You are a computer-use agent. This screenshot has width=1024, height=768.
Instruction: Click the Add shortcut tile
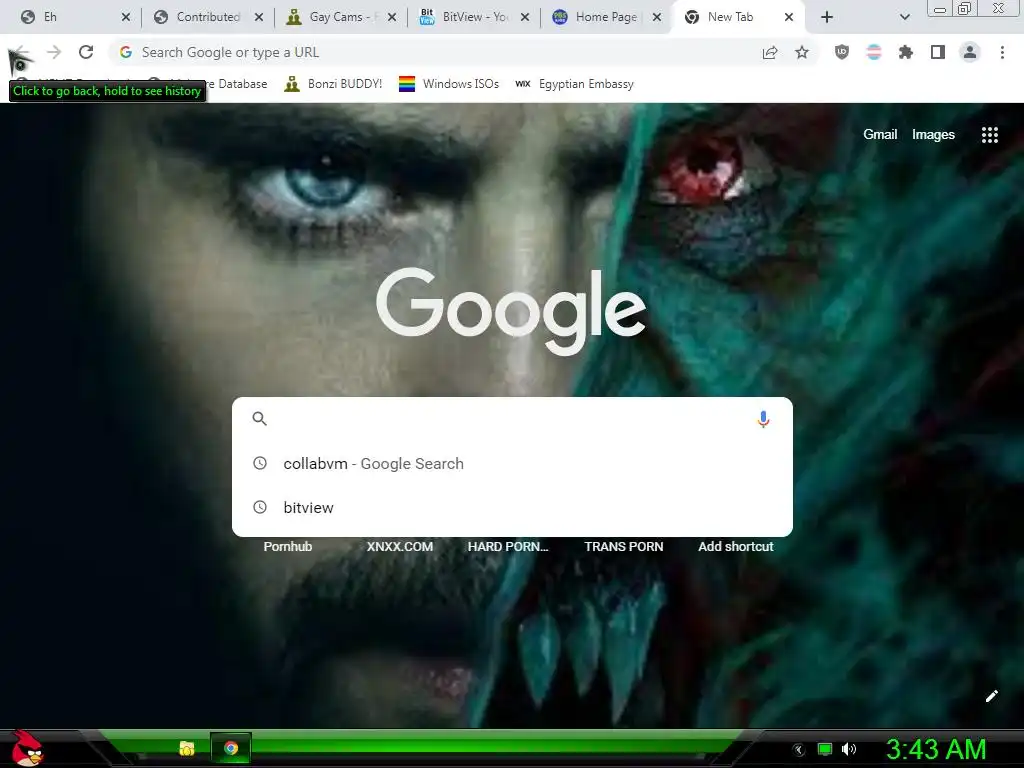point(735,547)
